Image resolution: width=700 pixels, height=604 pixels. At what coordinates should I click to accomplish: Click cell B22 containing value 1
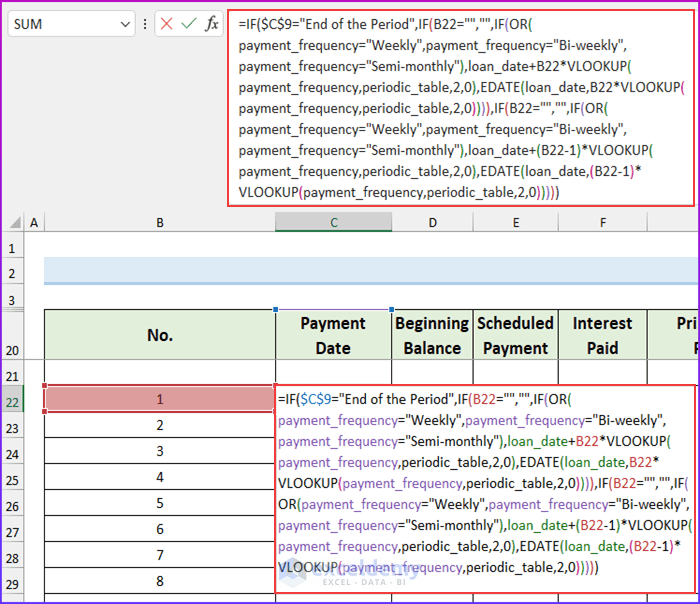tap(160, 400)
